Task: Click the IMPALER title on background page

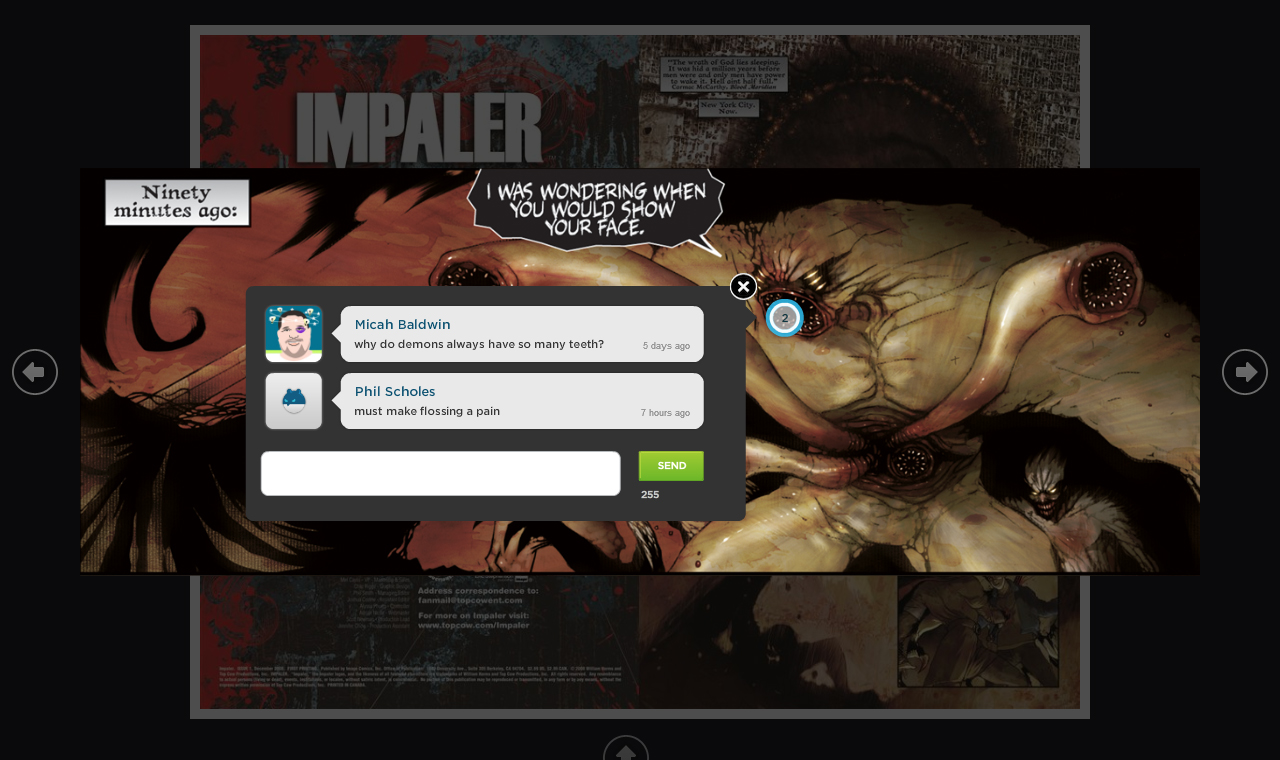Action: [420, 130]
